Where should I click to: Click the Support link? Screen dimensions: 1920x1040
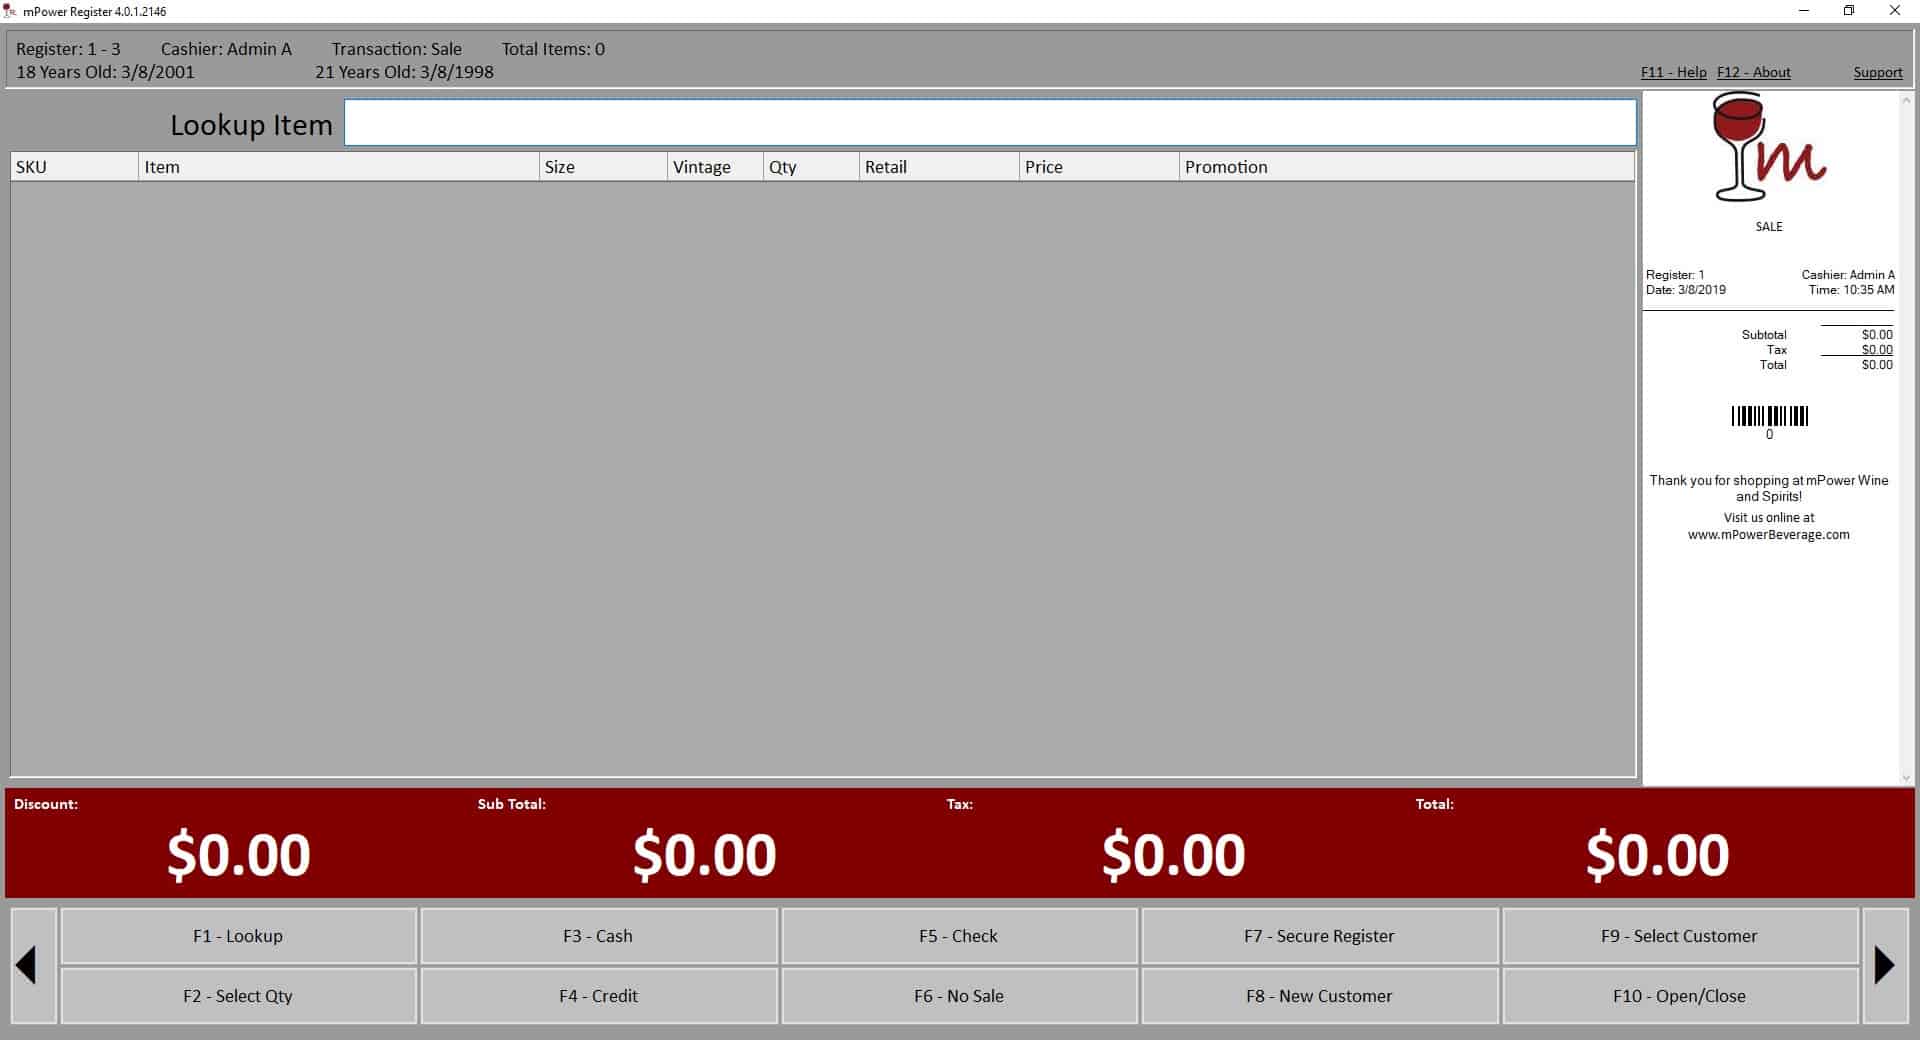[1877, 72]
